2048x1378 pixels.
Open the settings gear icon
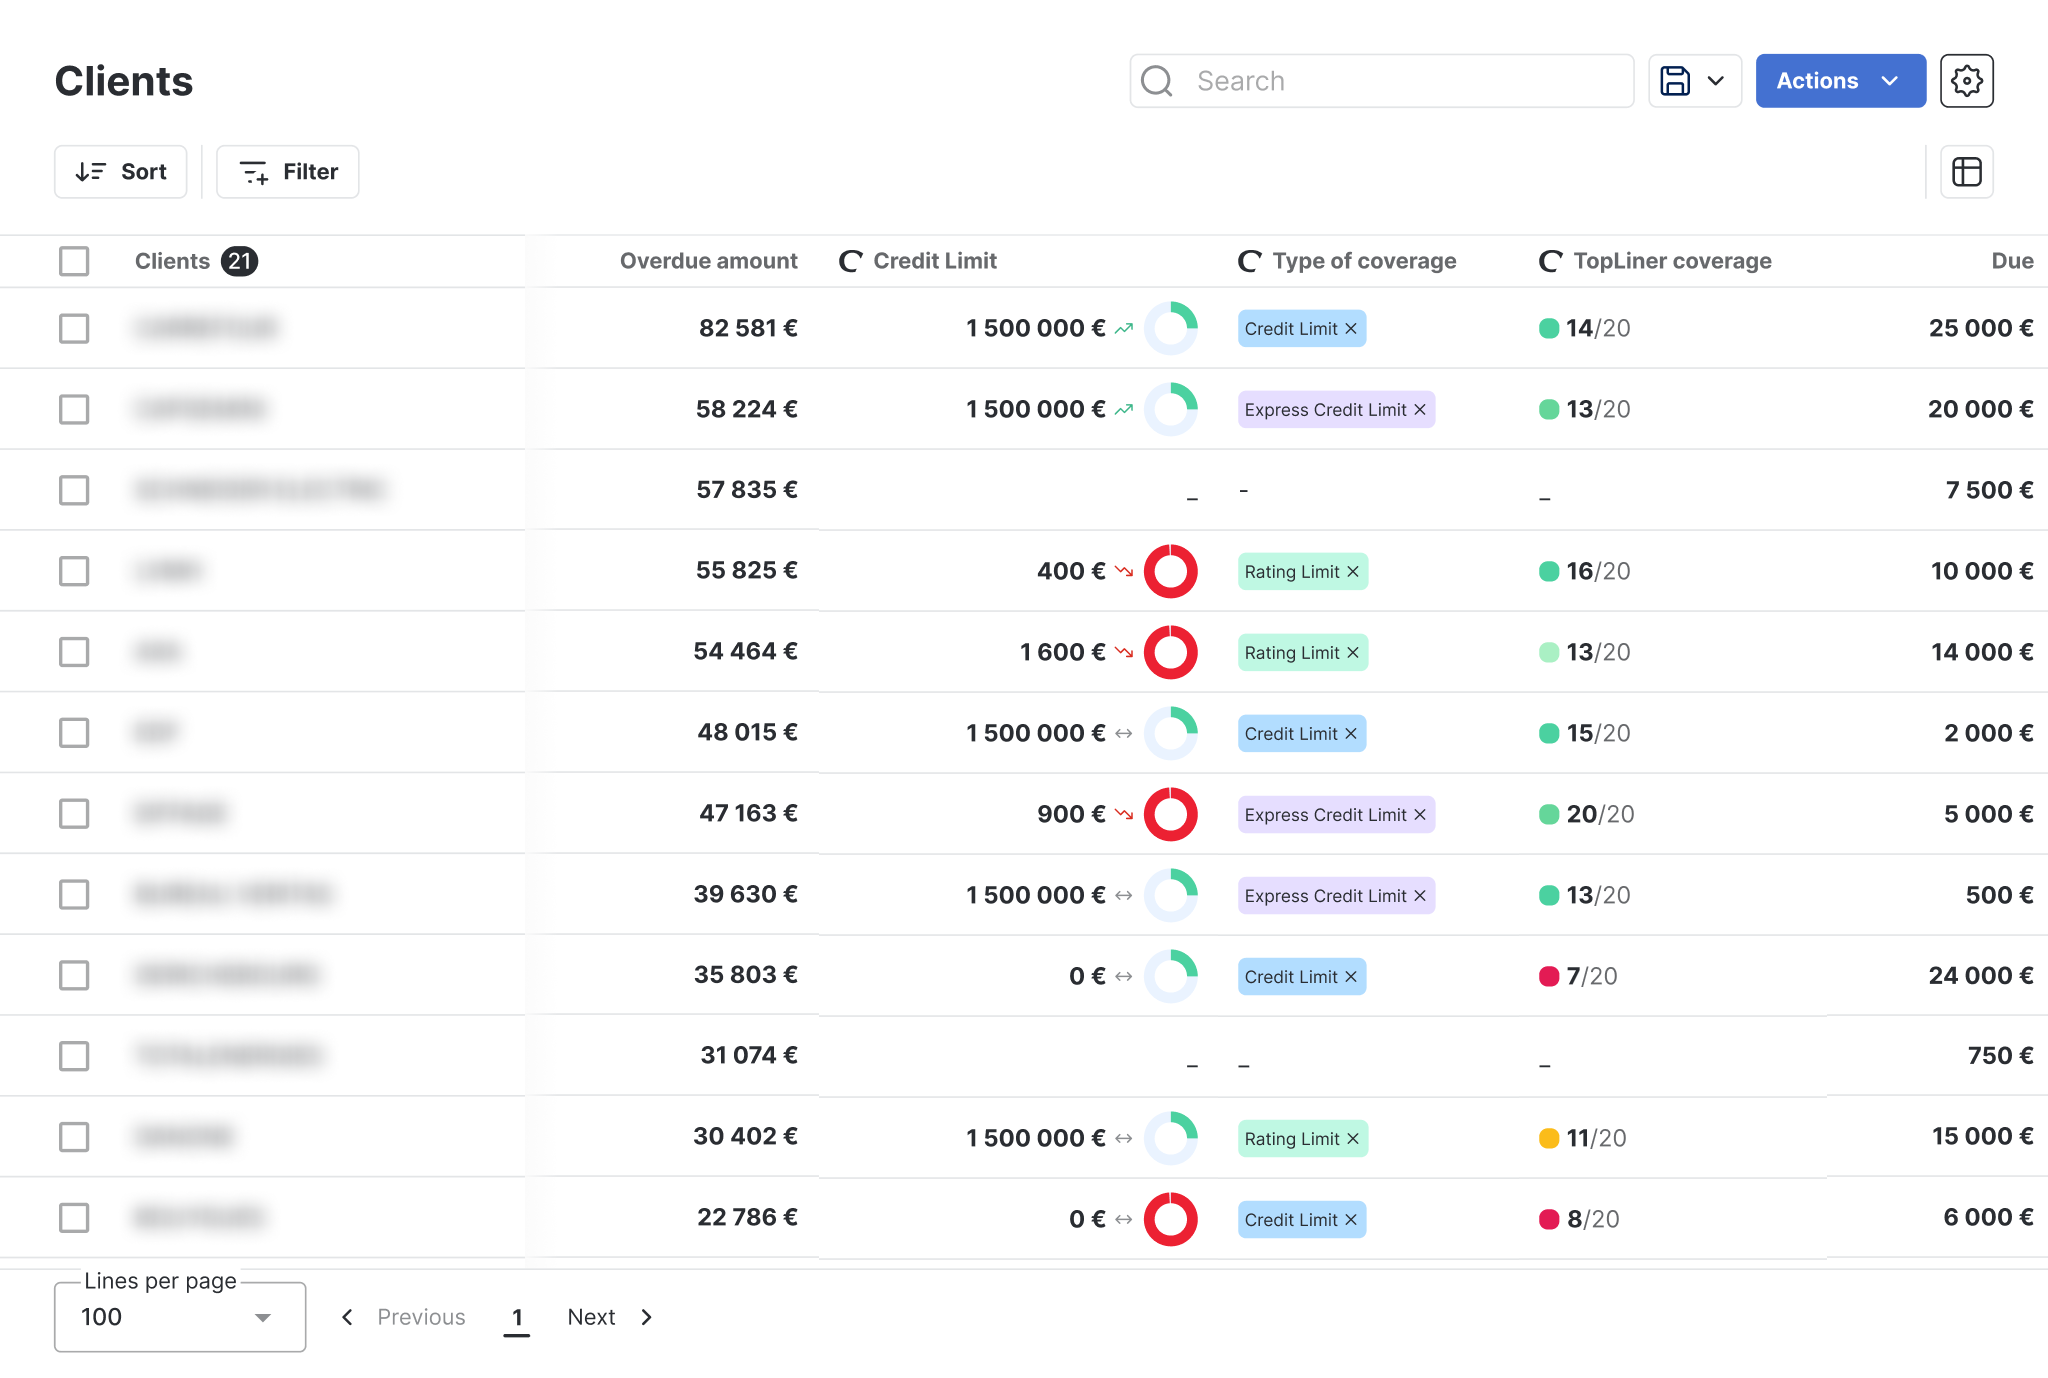click(x=1966, y=81)
